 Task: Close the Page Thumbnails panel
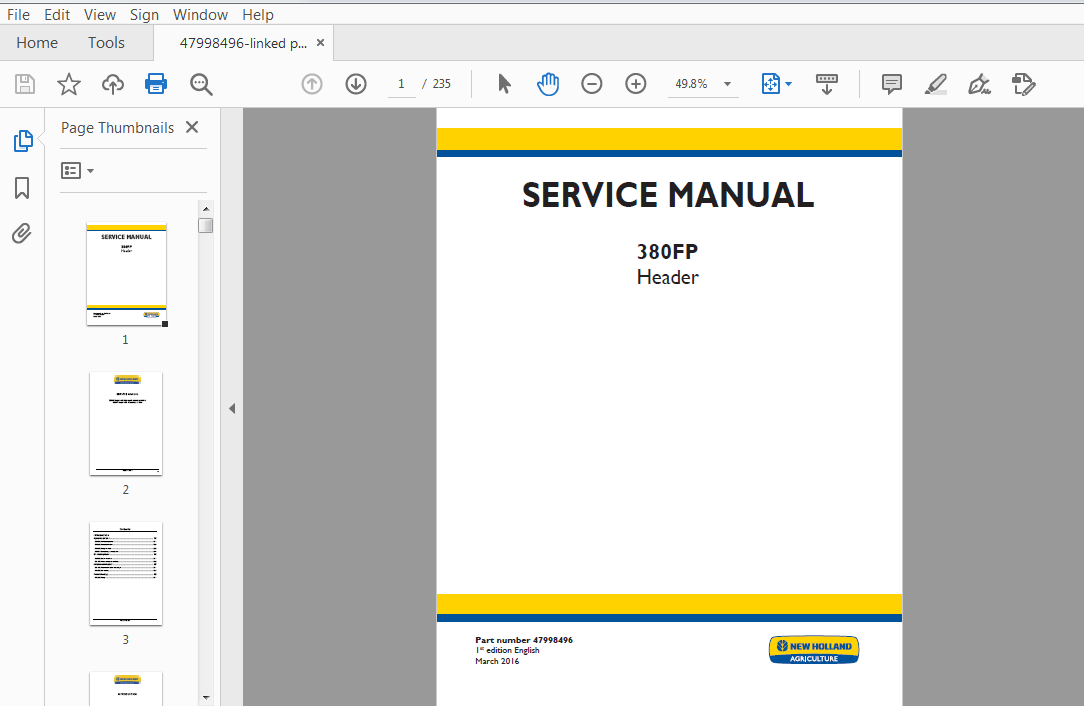[192, 127]
